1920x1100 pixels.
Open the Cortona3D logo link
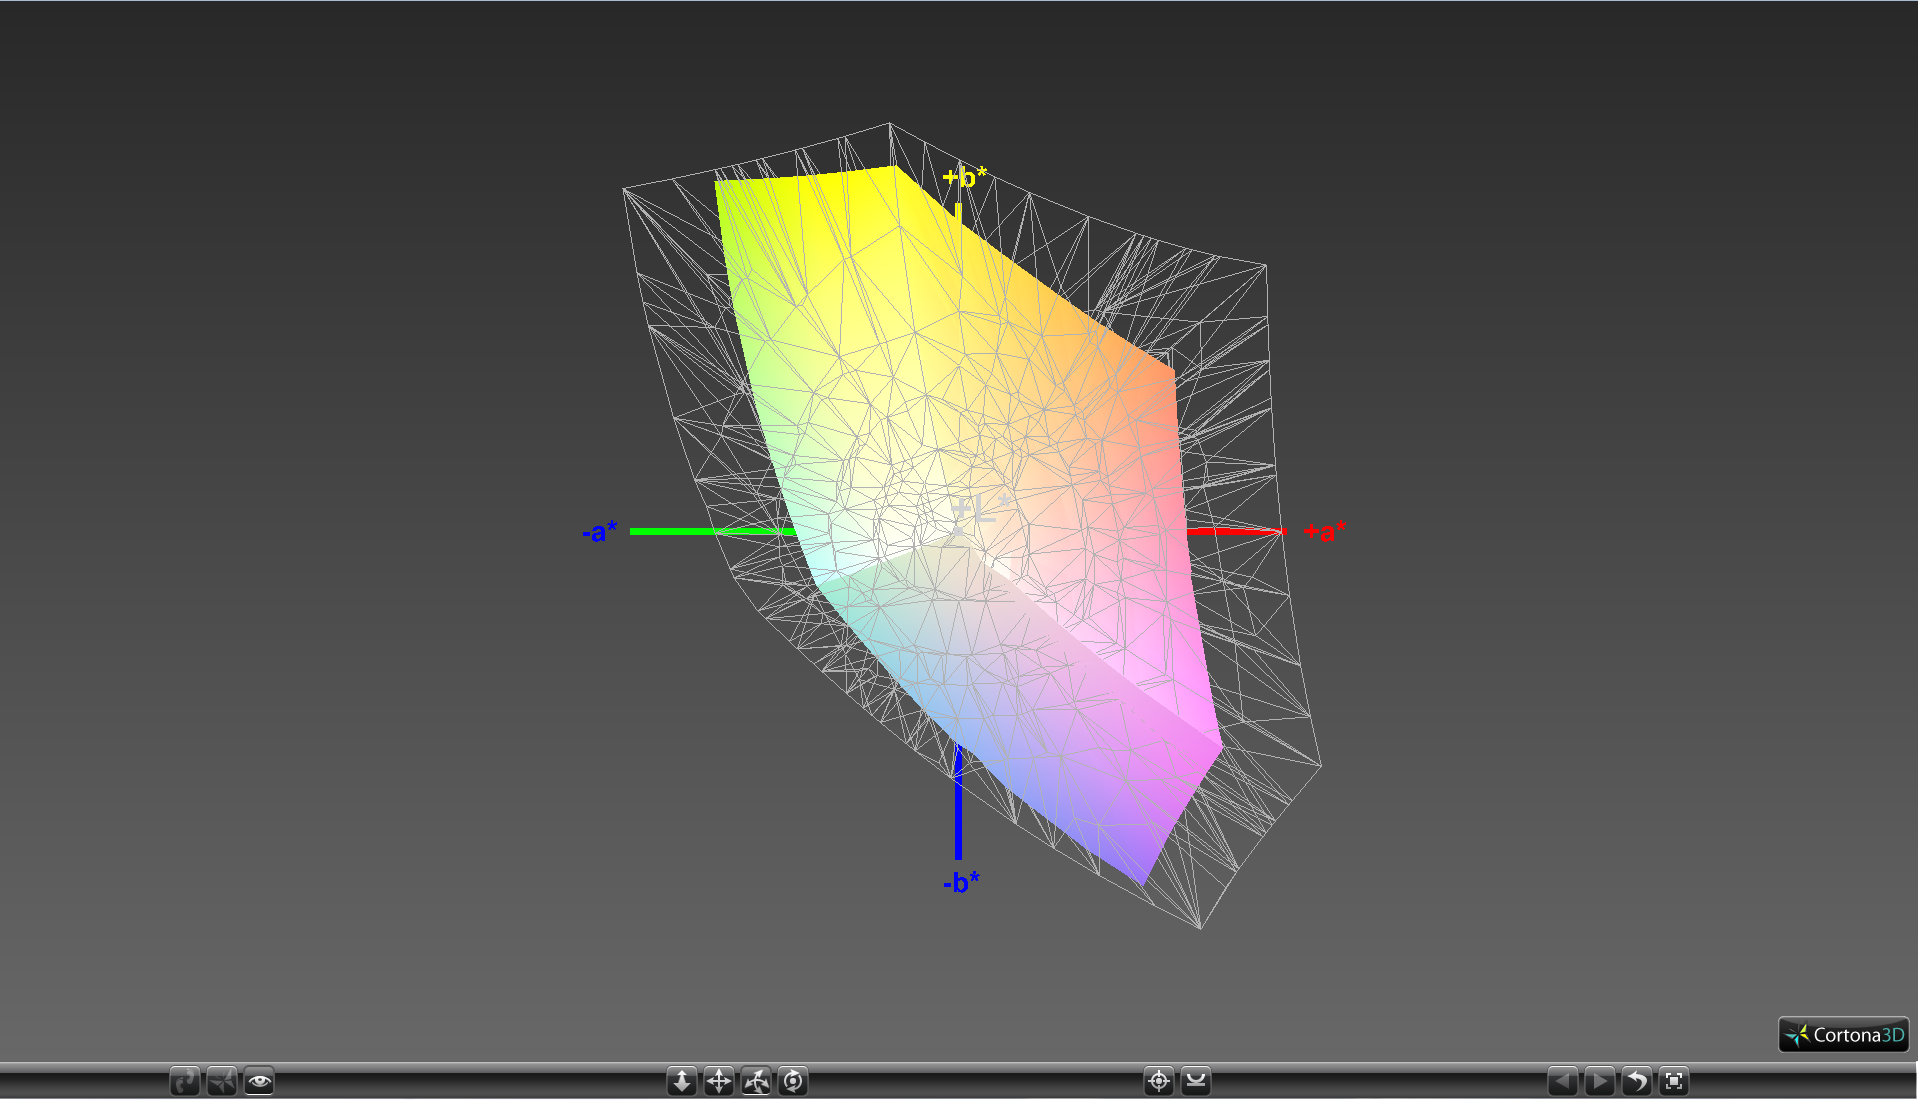pyautogui.click(x=1844, y=1035)
